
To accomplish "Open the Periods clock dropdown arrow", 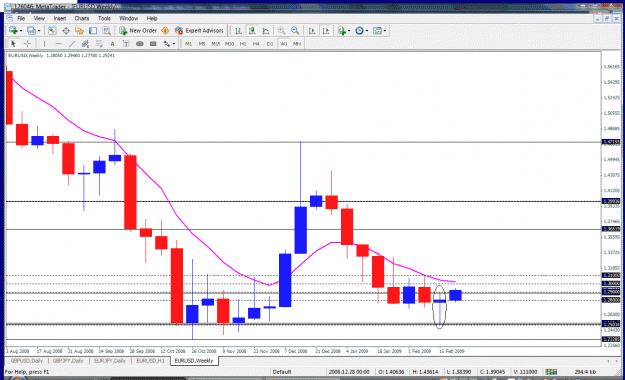I will tap(367, 31).
